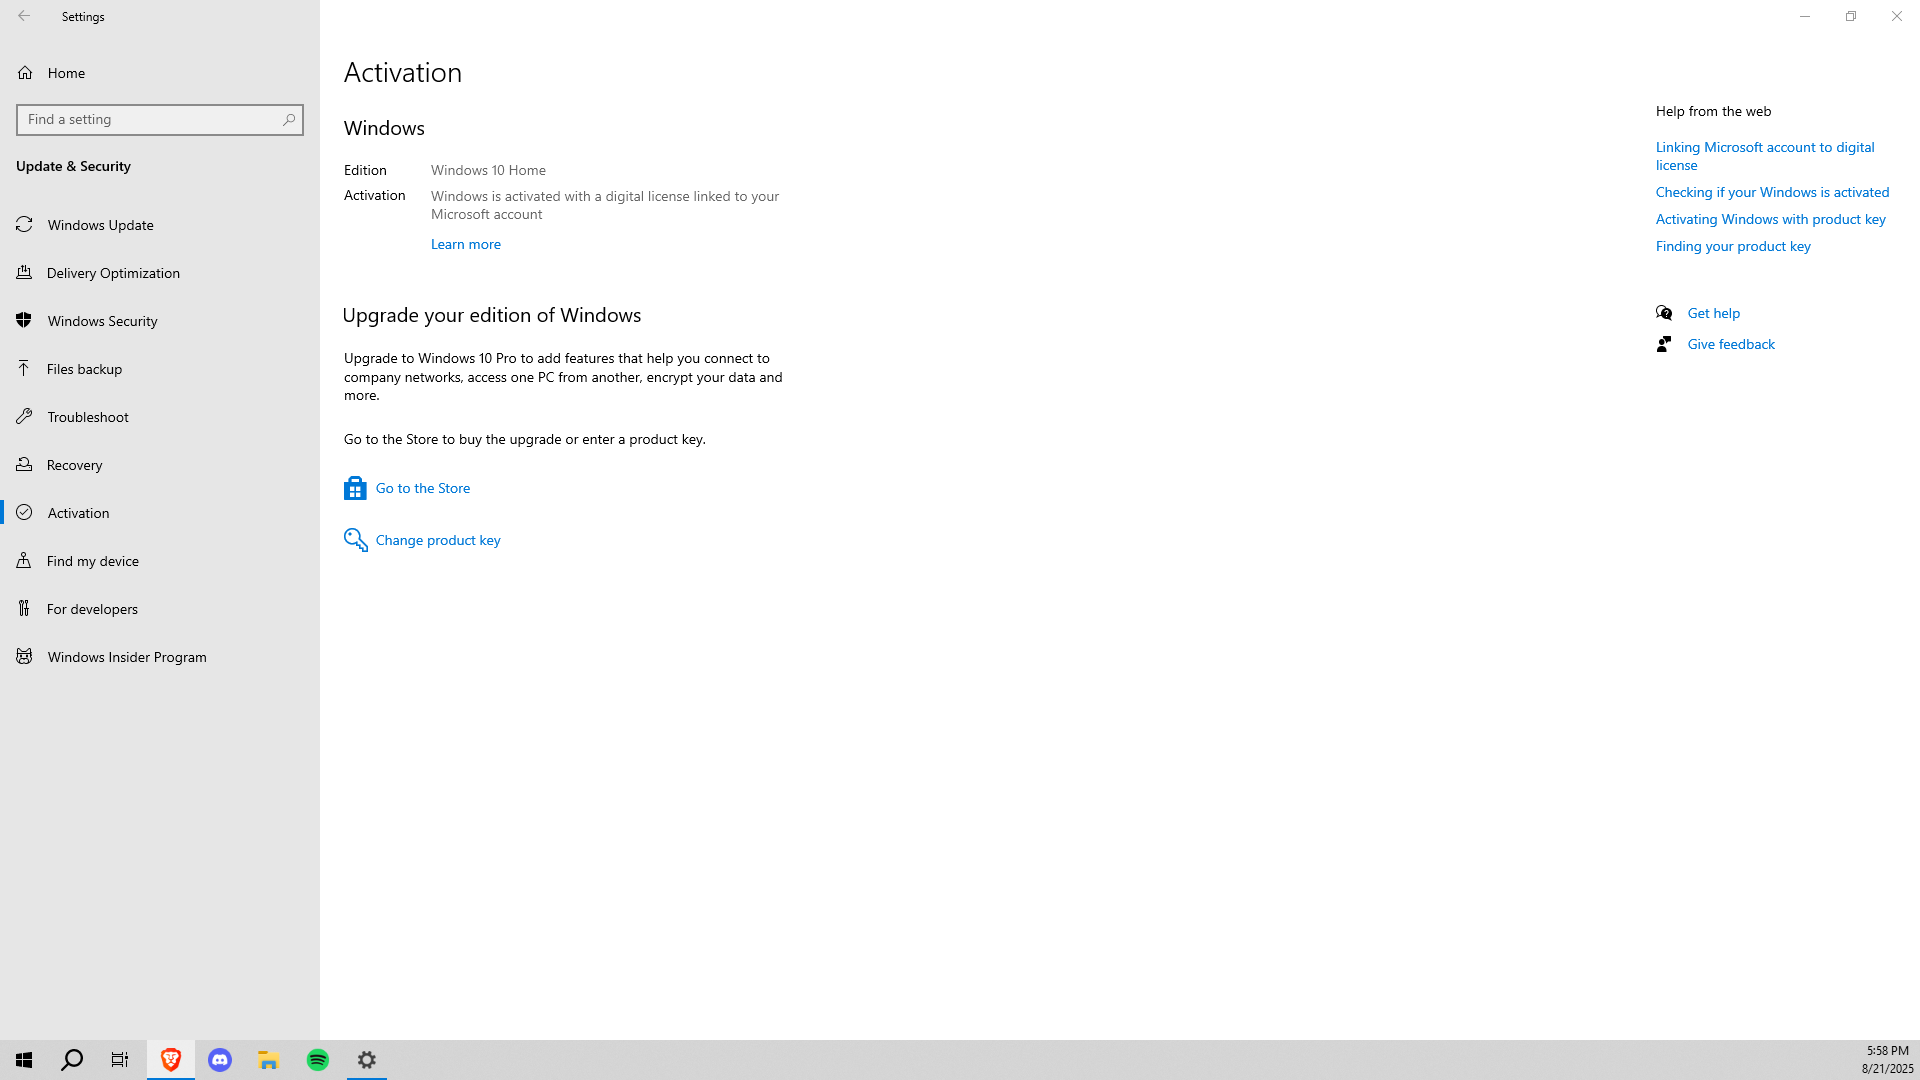Open Discord from the taskbar
The height and width of the screenshot is (1080, 1920).
click(220, 1060)
